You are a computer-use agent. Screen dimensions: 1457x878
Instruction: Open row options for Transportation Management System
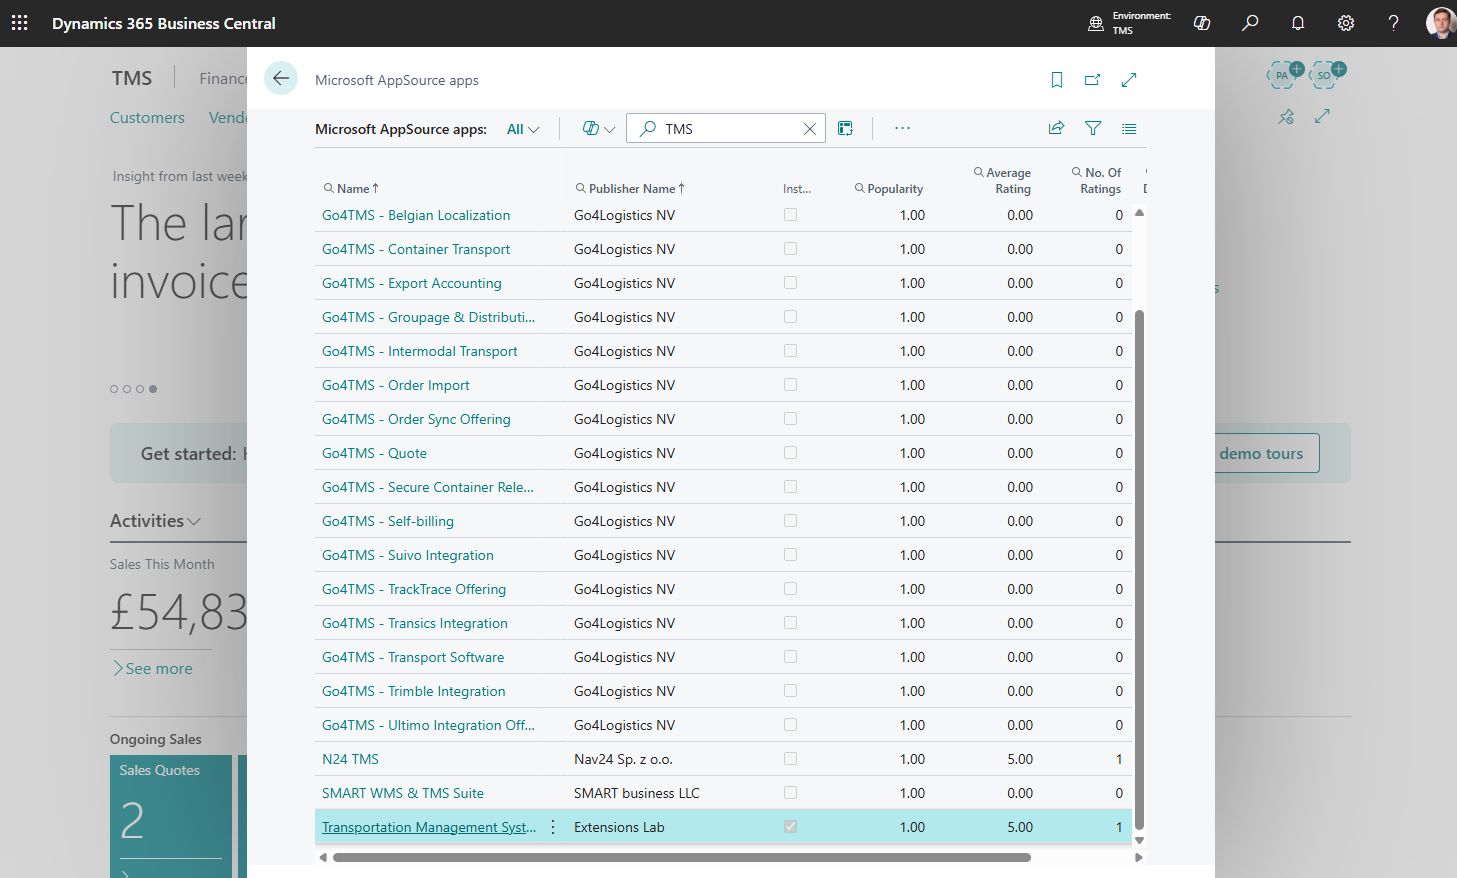coord(553,827)
